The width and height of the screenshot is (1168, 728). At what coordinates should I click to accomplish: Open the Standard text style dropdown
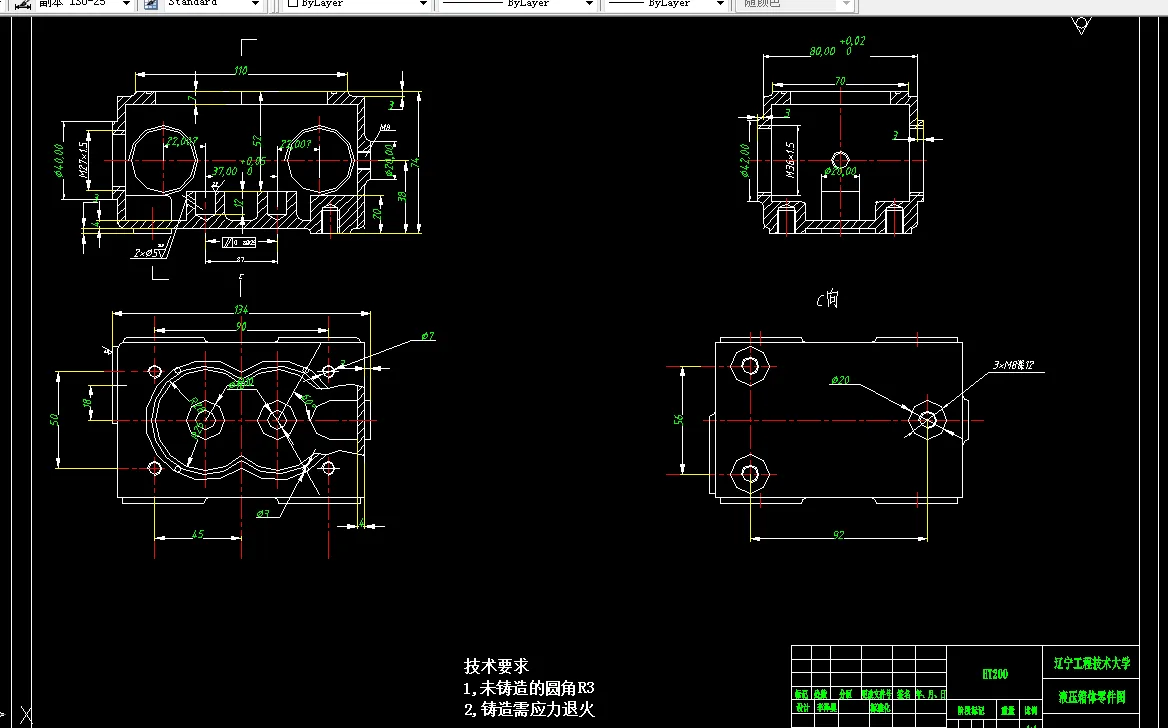tap(255, 4)
